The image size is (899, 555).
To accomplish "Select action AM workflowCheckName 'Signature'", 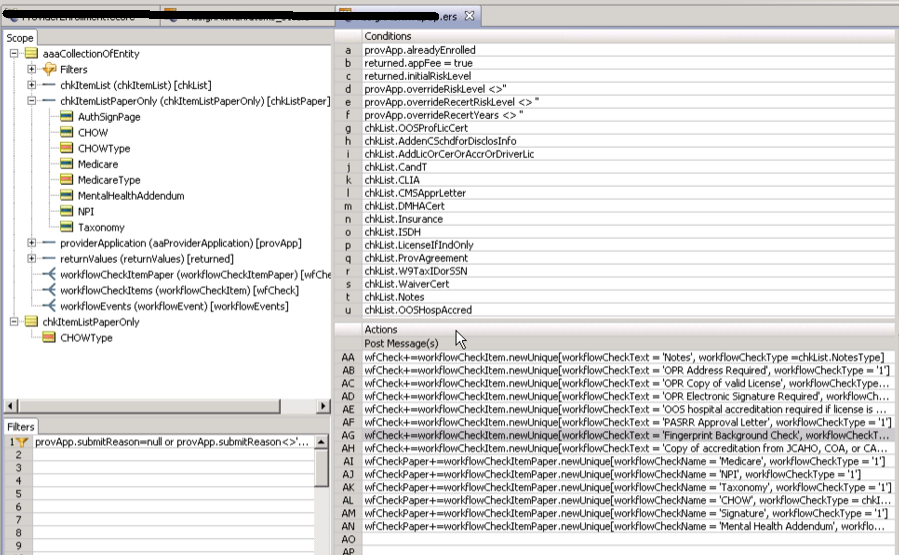I will point(628,513).
